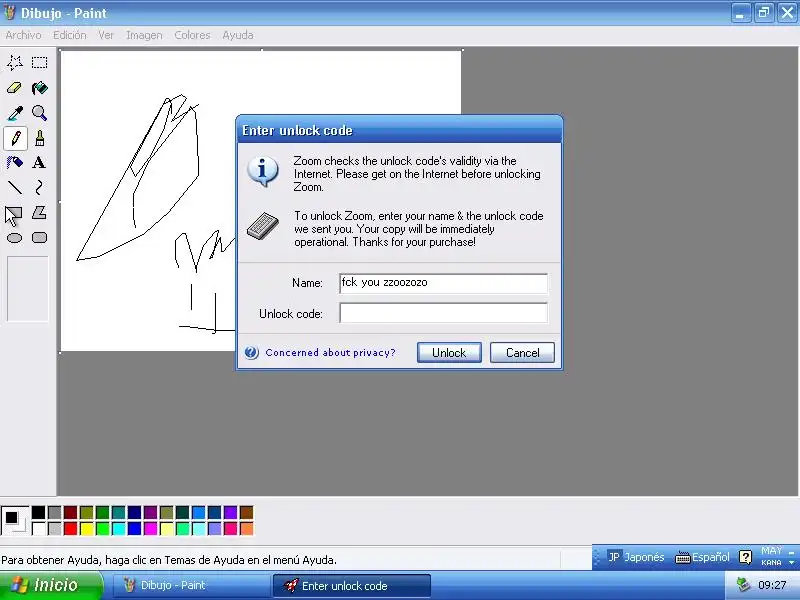This screenshot has height=600, width=800.
Task: Click the system tray network icon
Action: [743, 585]
